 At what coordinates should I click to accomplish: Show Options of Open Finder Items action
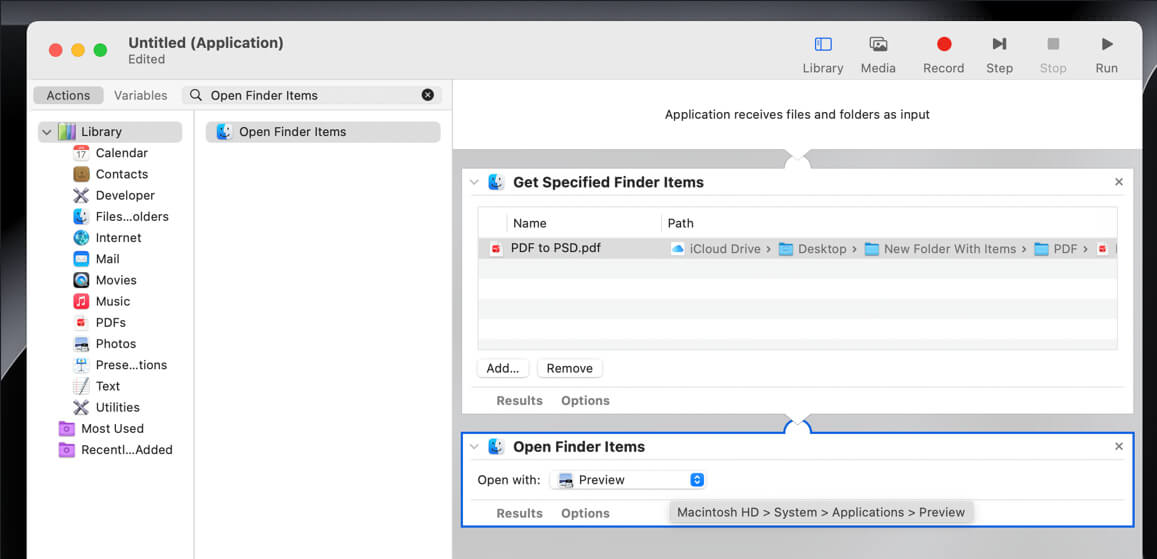click(585, 513)
